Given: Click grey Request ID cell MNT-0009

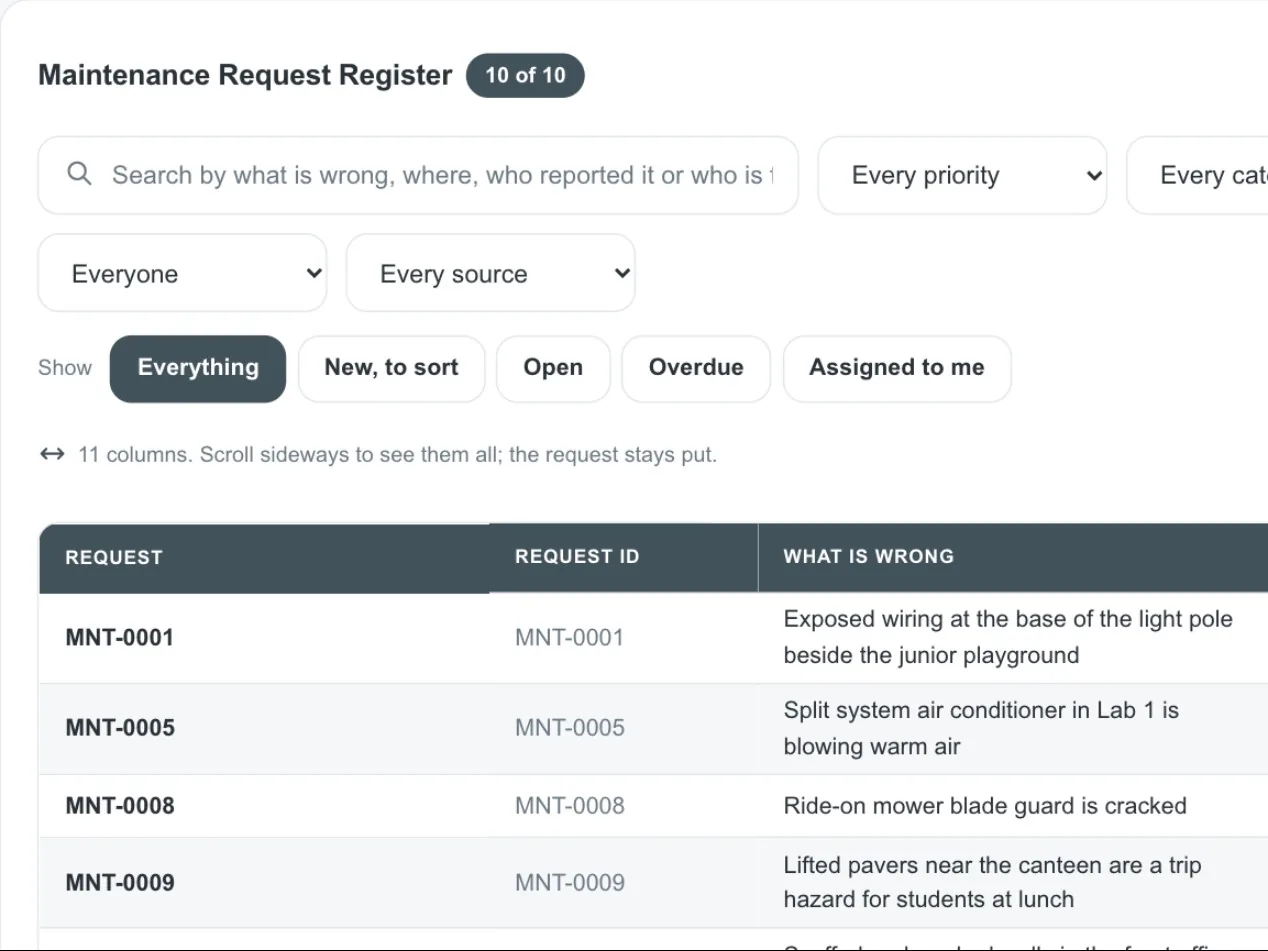Looking at the screenshot, I should coord(570,883).
